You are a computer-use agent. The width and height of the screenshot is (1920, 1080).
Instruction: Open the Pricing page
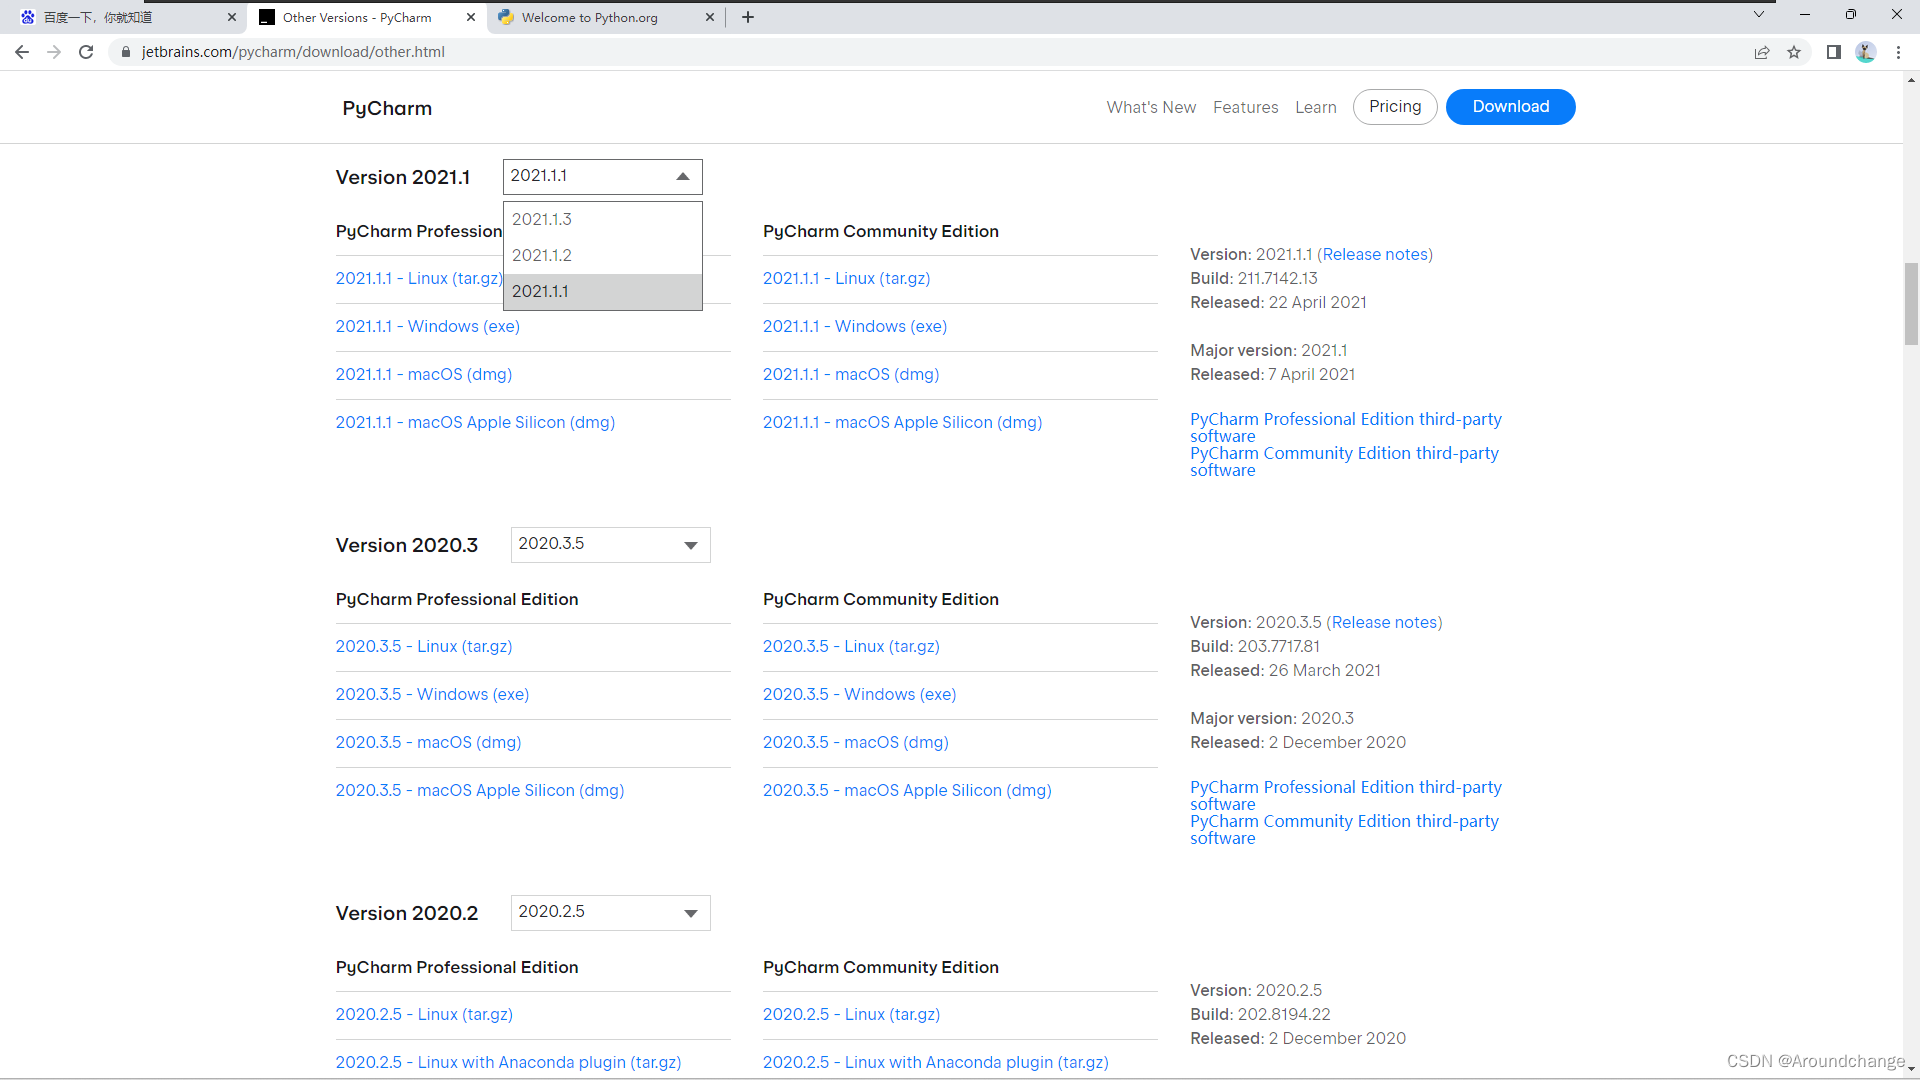click(x=1394, y=107)
